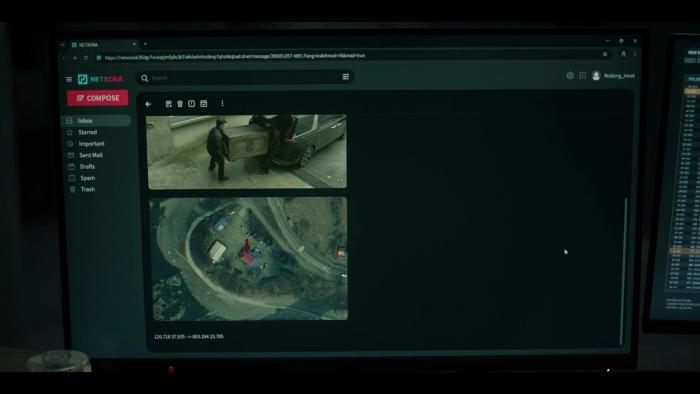Open the men carrying crate photo

pyautogui.click(x=247, y=152)
